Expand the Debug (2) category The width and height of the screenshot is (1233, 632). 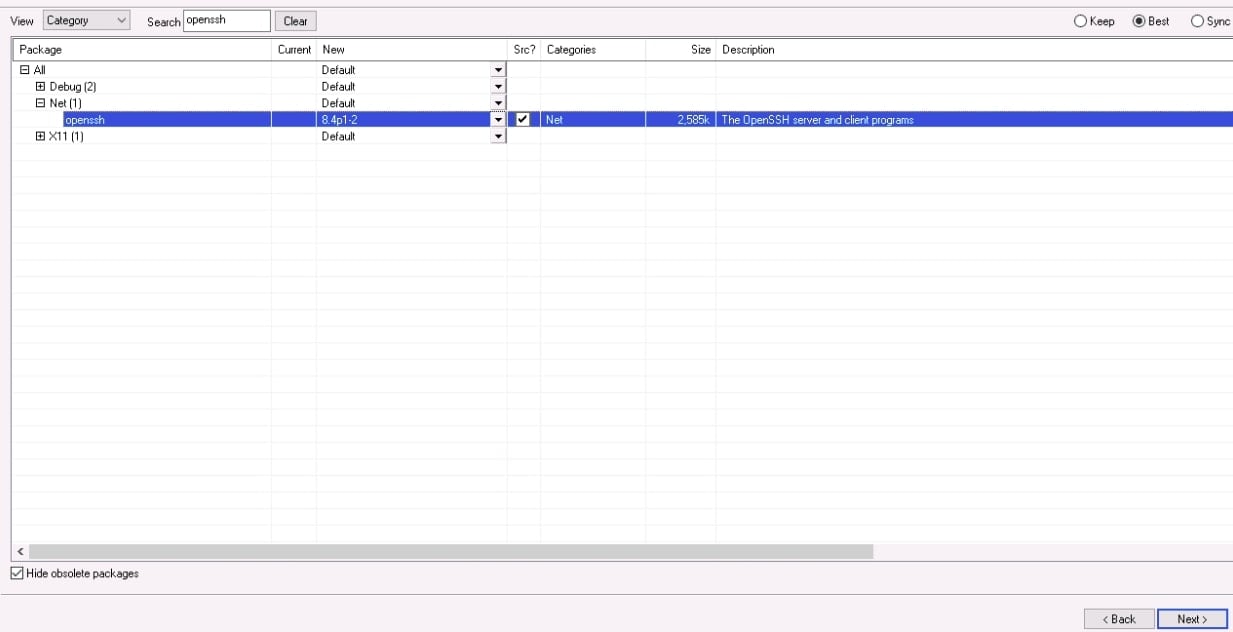pyautogui.click(x=41, y=86)
